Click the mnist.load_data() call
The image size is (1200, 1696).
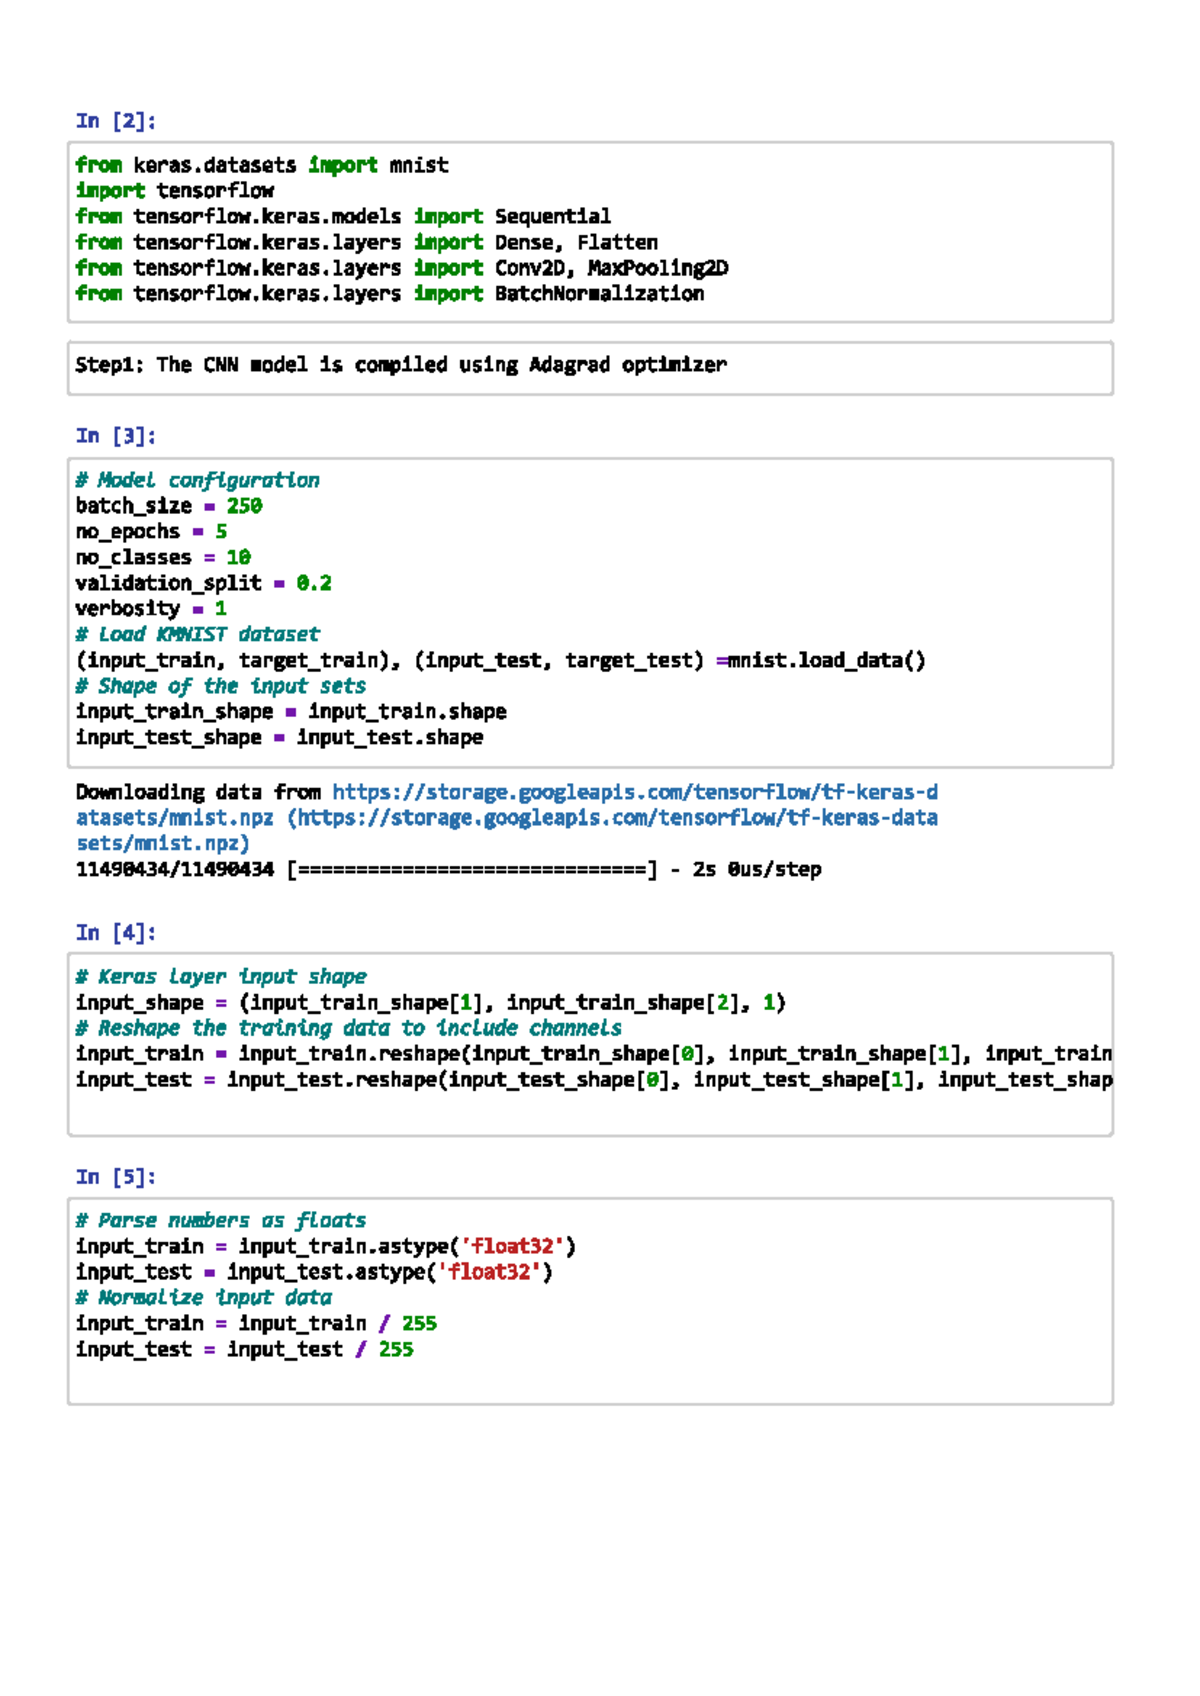click(826, 661)
